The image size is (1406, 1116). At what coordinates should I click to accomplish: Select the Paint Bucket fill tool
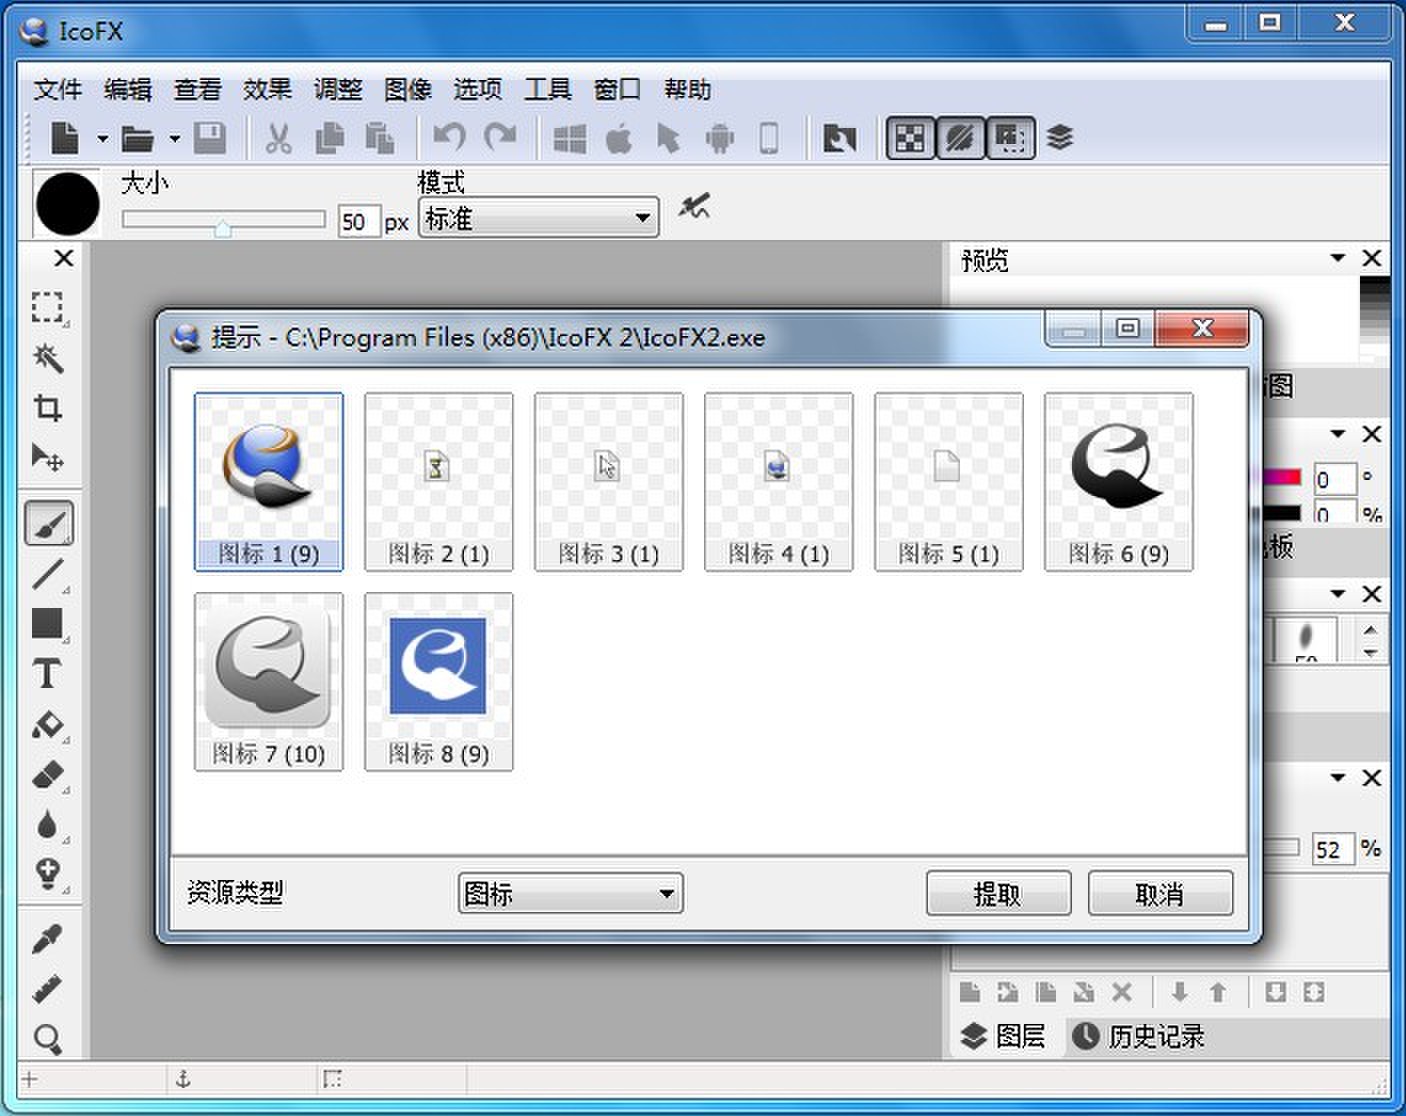[48, 725]
